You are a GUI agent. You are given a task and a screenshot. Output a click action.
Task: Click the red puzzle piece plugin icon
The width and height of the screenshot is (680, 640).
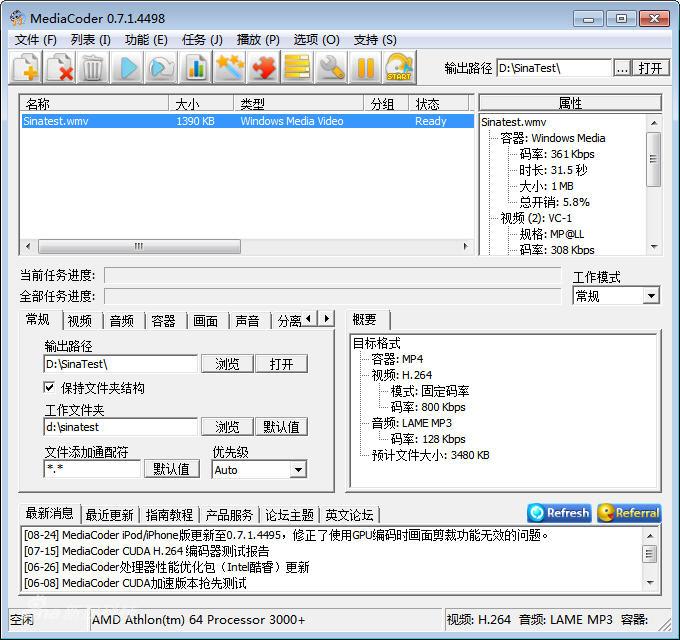[x=263, y=67]
